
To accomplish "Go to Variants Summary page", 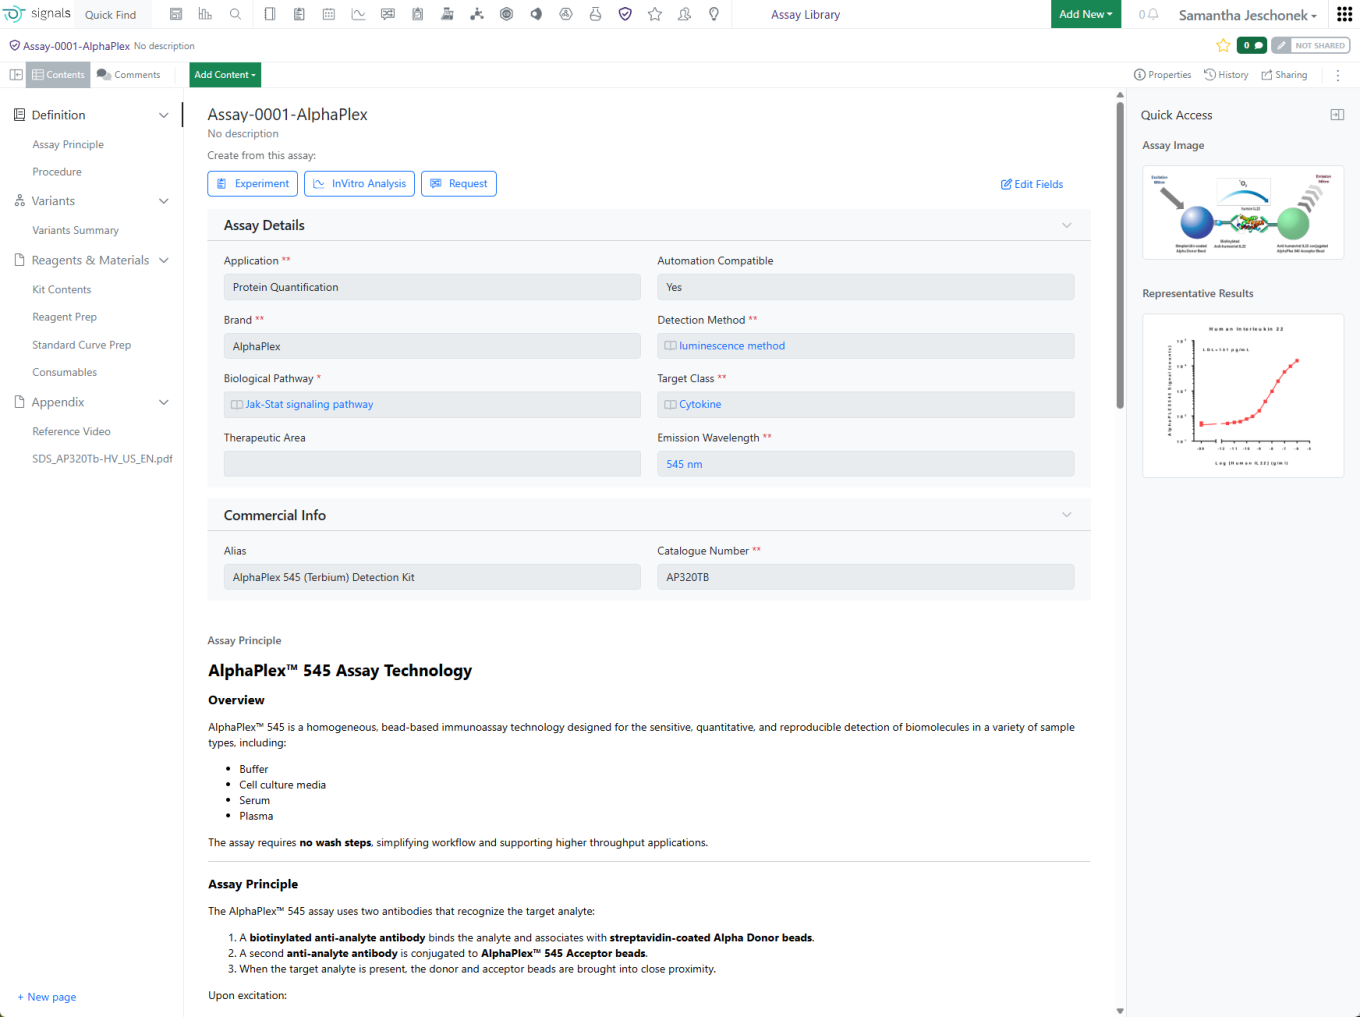I will click(75, 230).
